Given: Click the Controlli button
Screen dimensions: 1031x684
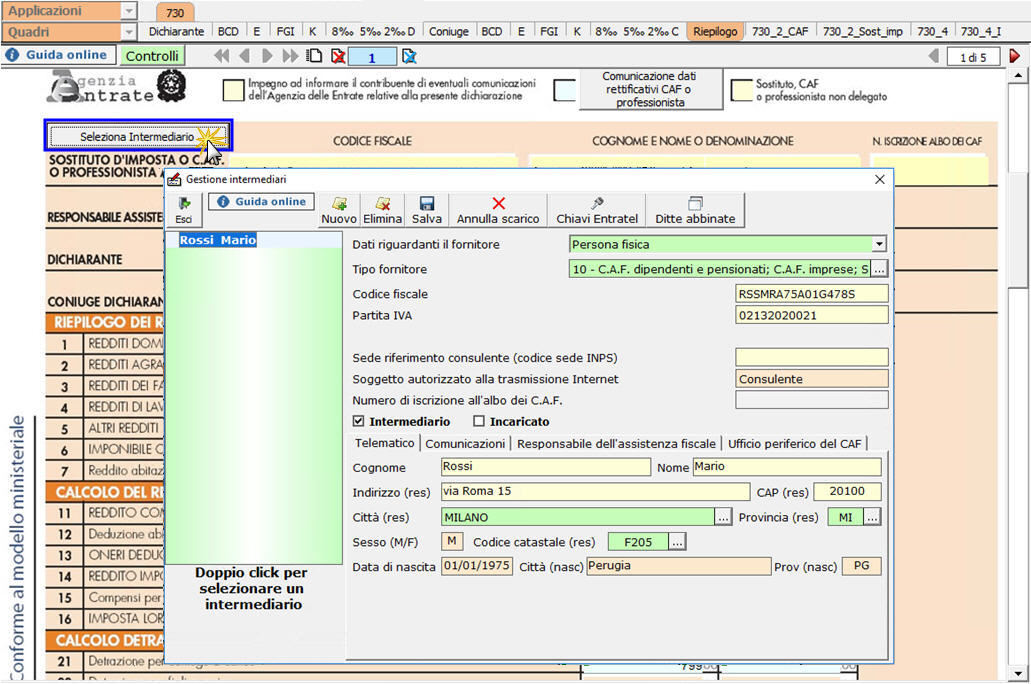Looking at the screenshot, I should [152, 56].
